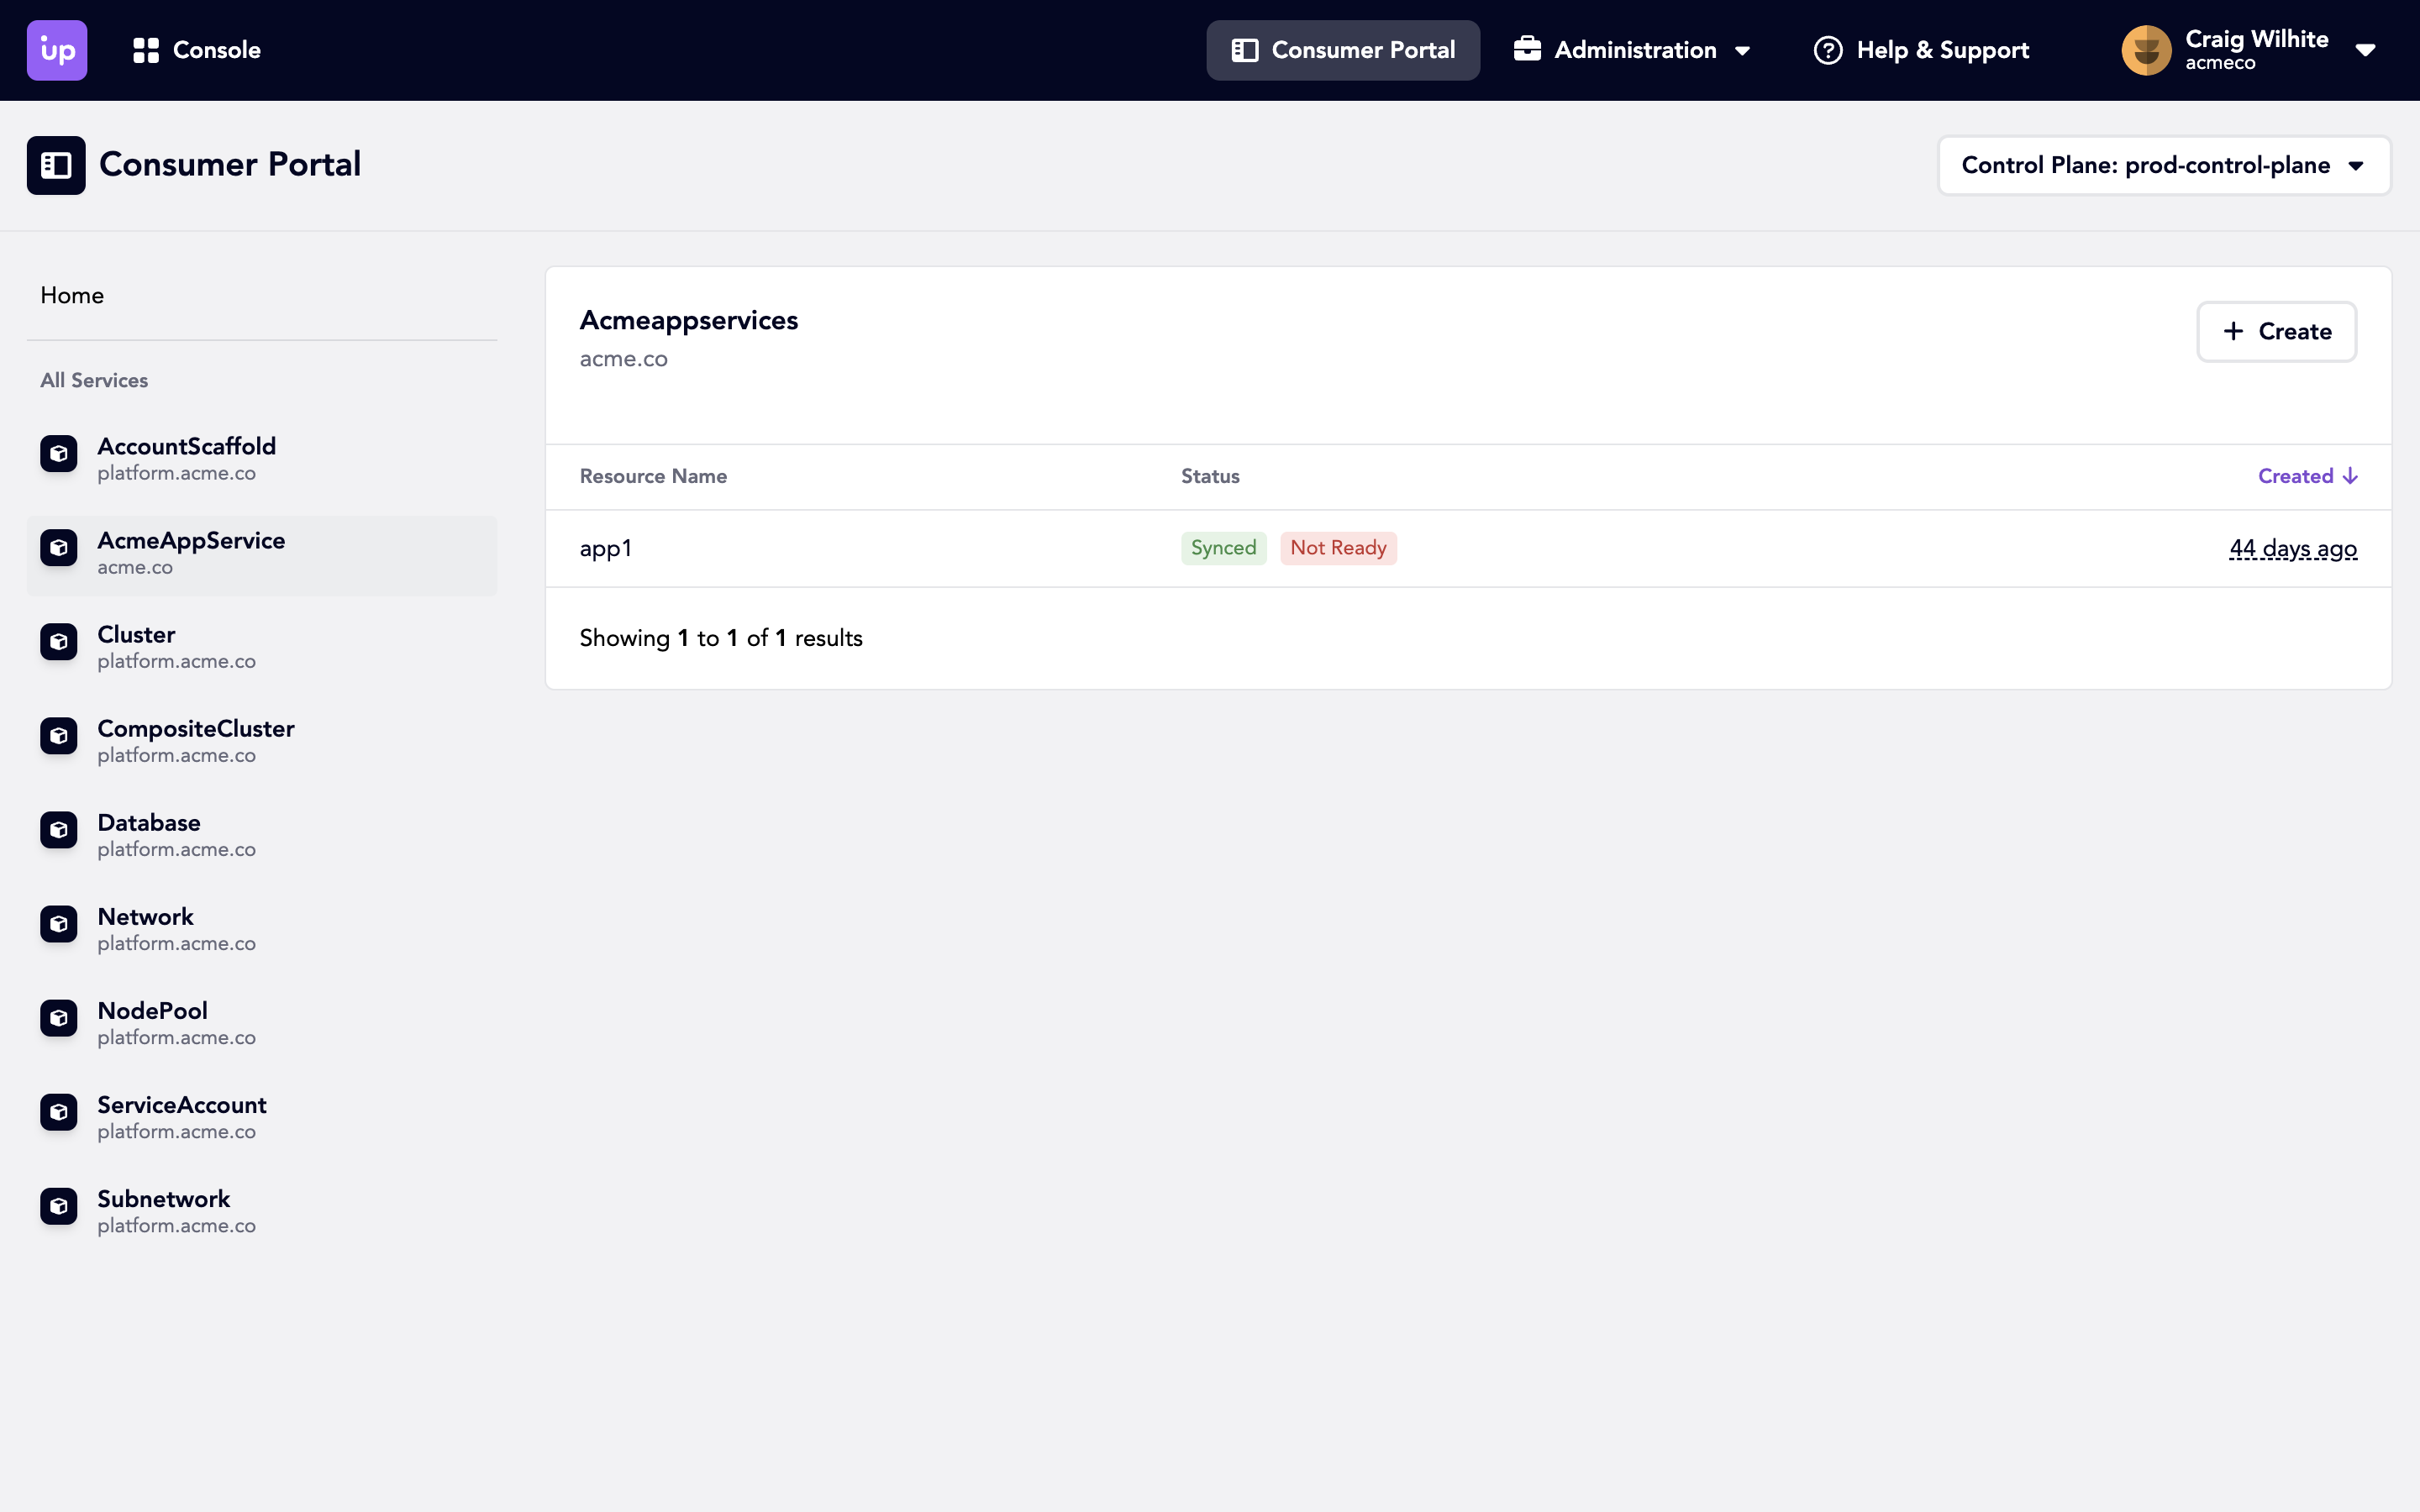2420x1512 pixels.
Task: Click the Subnetwork service cube icon
Action: 59,1206
